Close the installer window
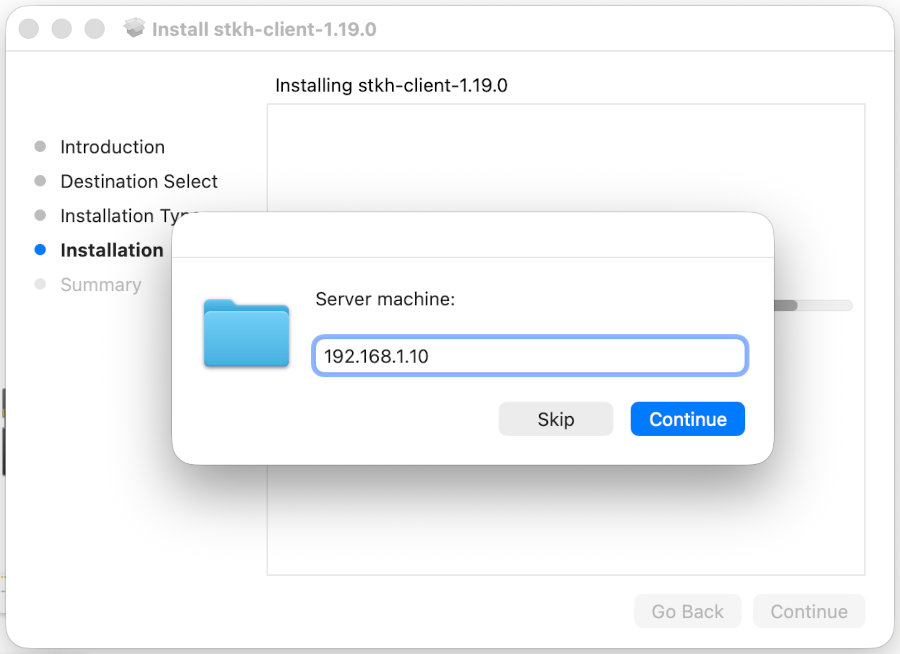The height and width of the screenshot is (654, 900). pos(29,29)
